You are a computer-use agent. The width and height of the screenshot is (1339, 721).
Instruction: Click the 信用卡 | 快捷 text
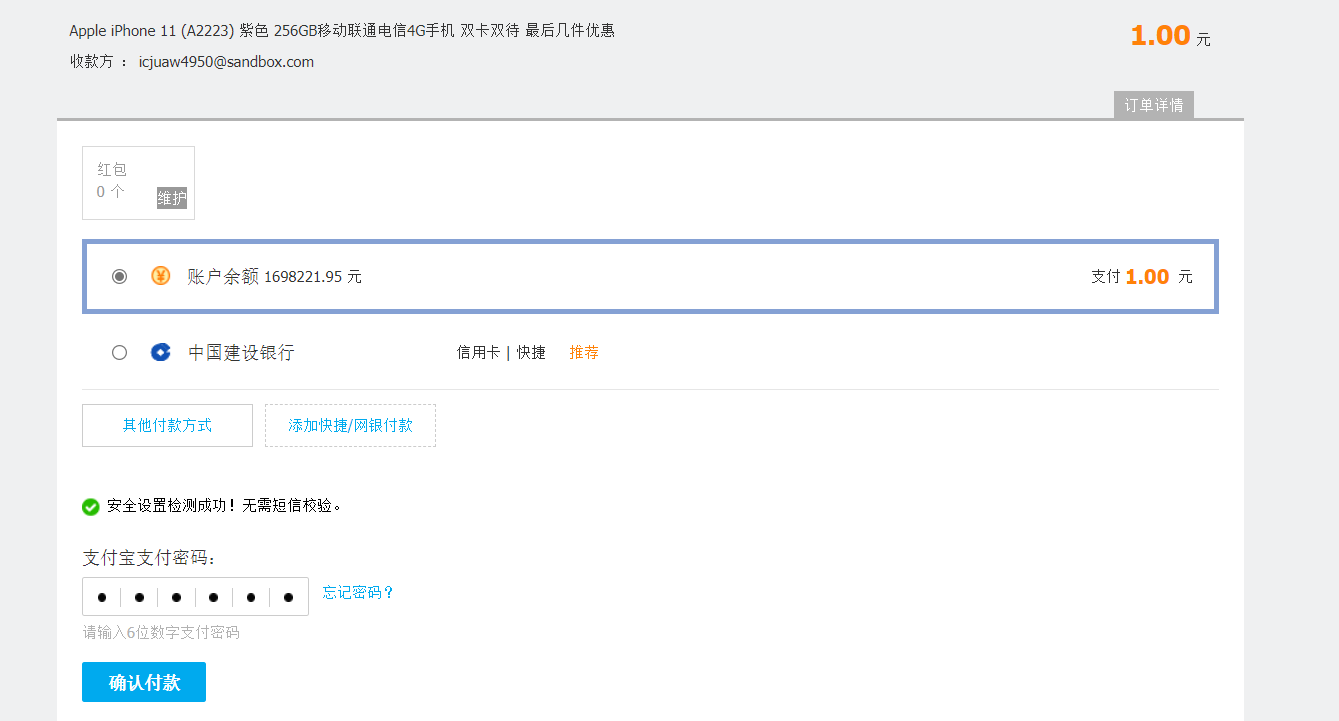pos(501,353)
